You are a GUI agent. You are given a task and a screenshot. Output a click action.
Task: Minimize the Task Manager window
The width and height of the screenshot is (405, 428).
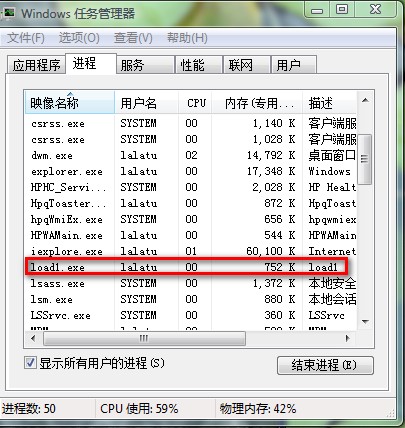point(317,10)
